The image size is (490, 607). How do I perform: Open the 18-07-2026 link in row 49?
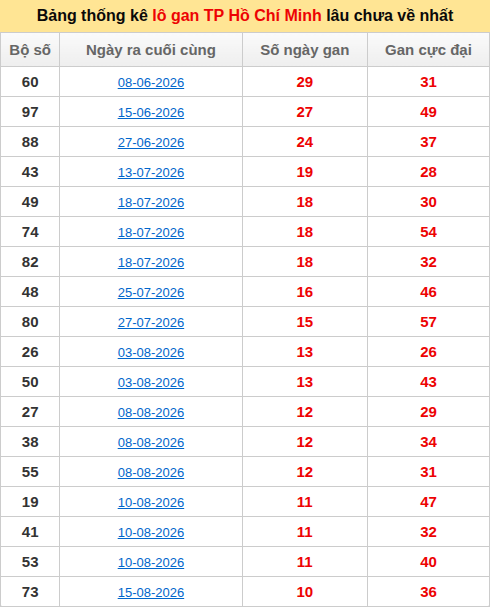tap(151, 202)
